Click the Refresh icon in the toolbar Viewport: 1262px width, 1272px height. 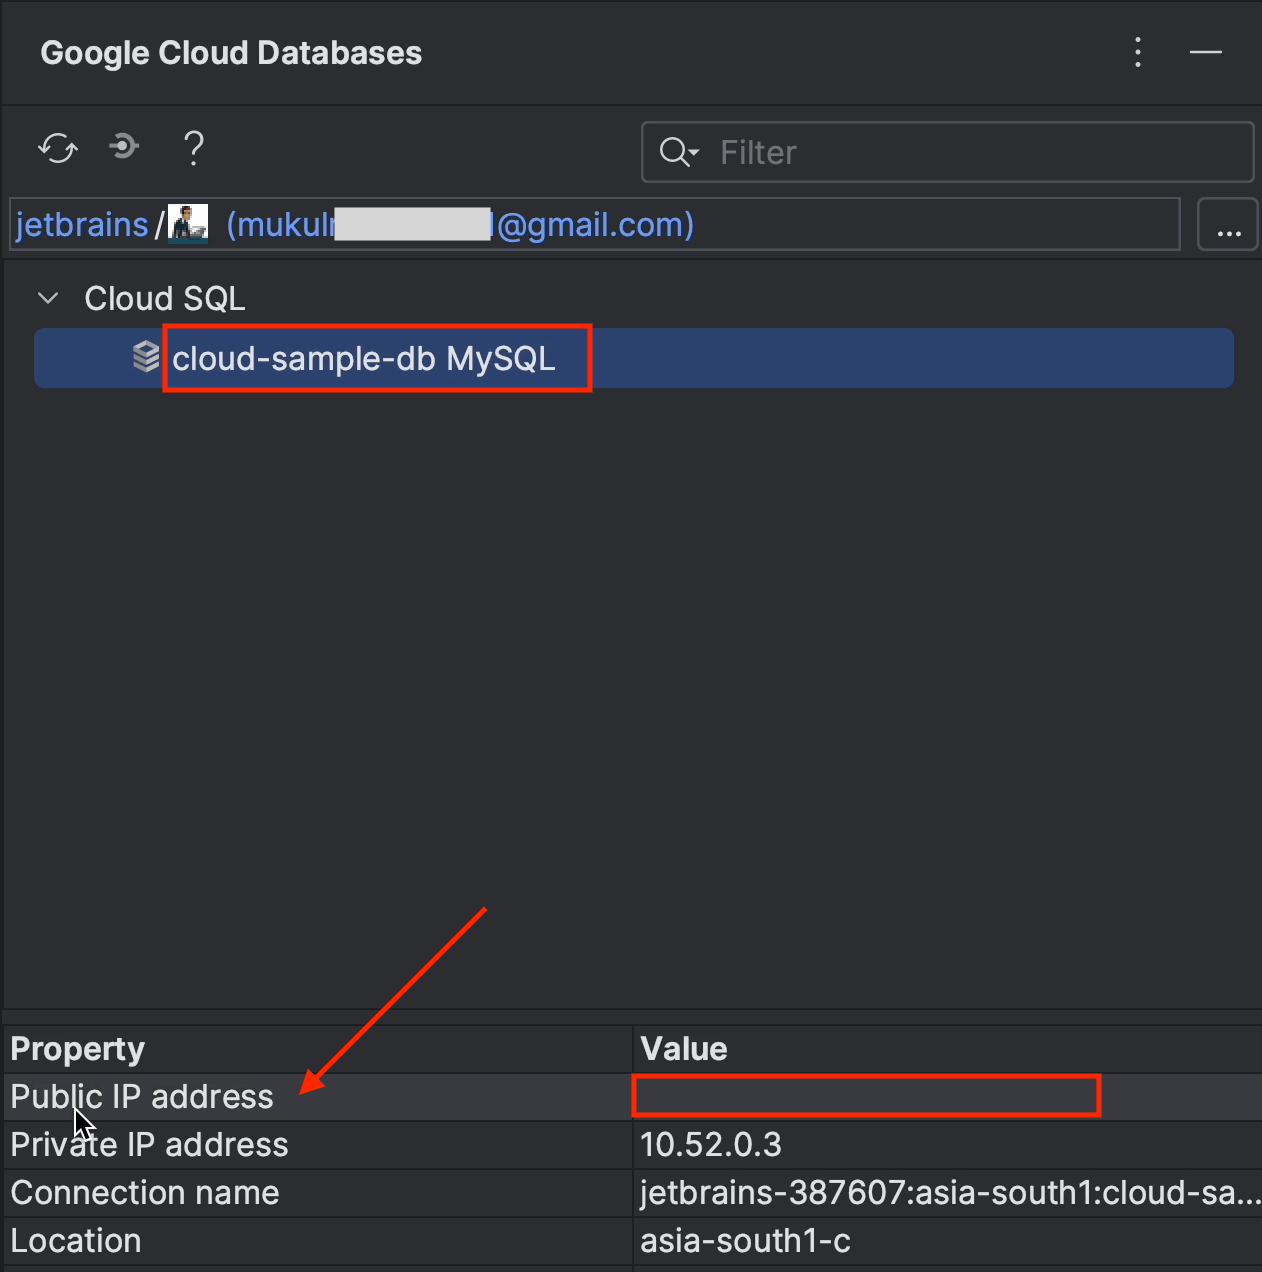tap(58, 149)
